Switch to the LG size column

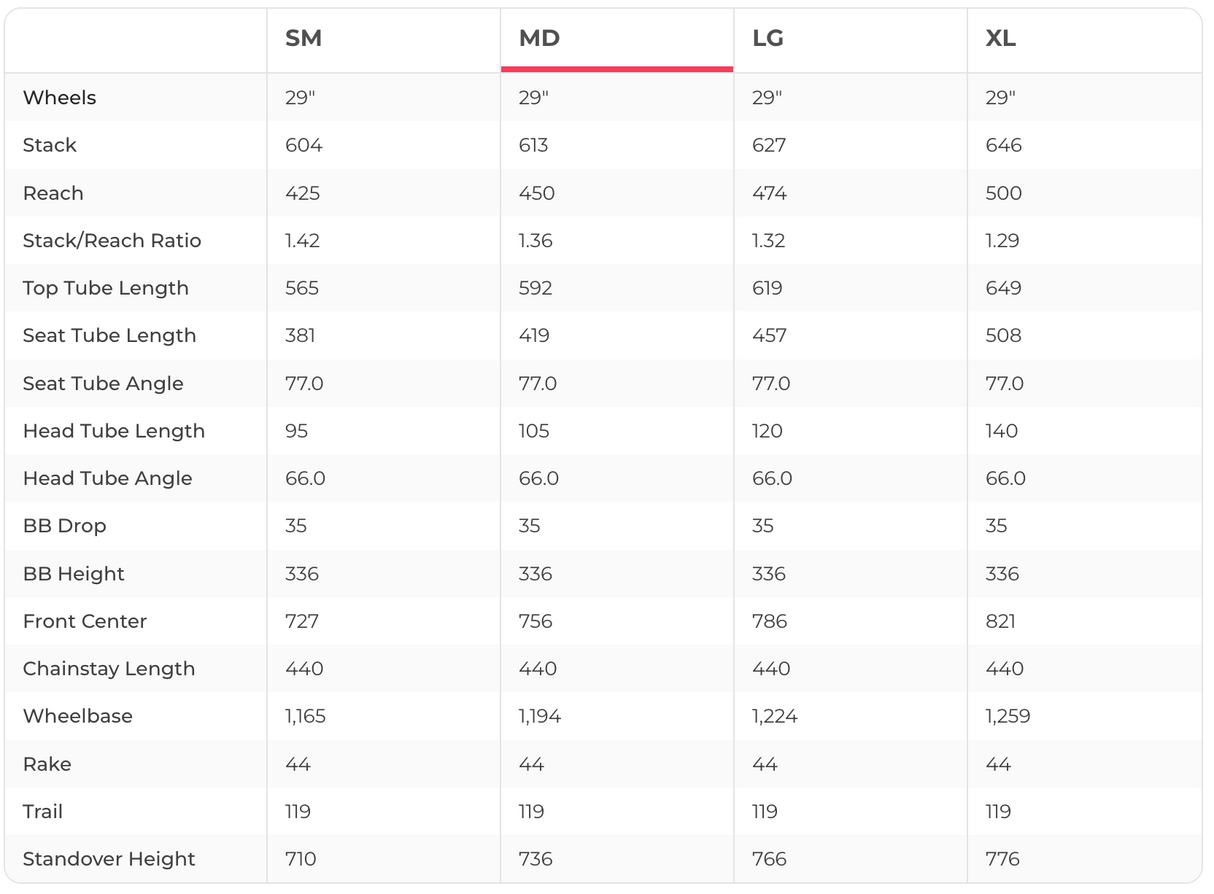pyautogui.click(x=768, y=39)
